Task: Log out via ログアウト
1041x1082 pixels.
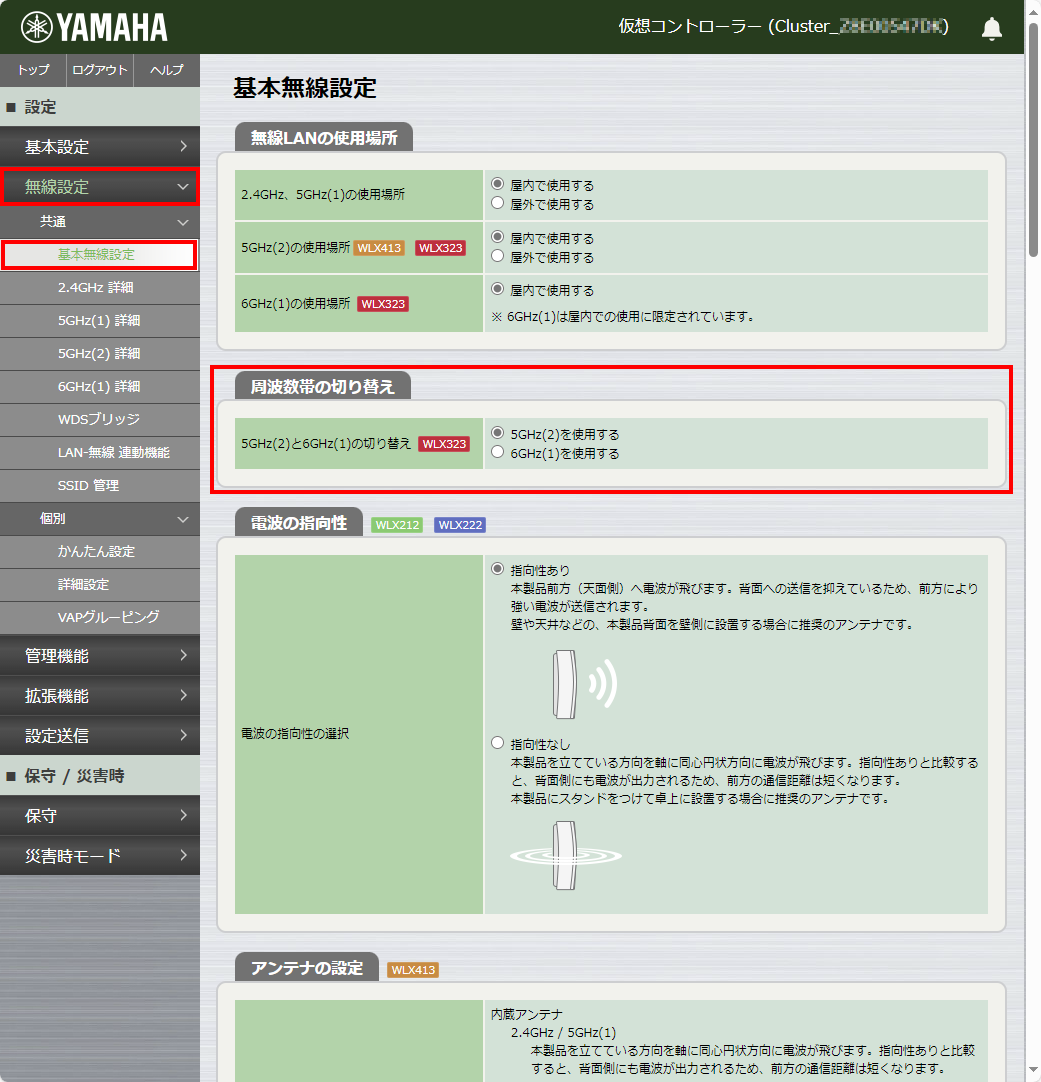Action: coord(99,70)
